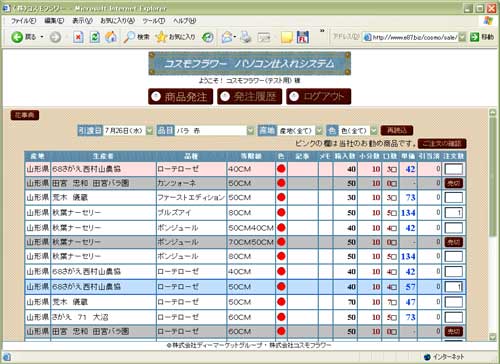The height and width of the screenshot is (364, 500).
Task: Click the page icon in address bar
Action: [367, 37]
